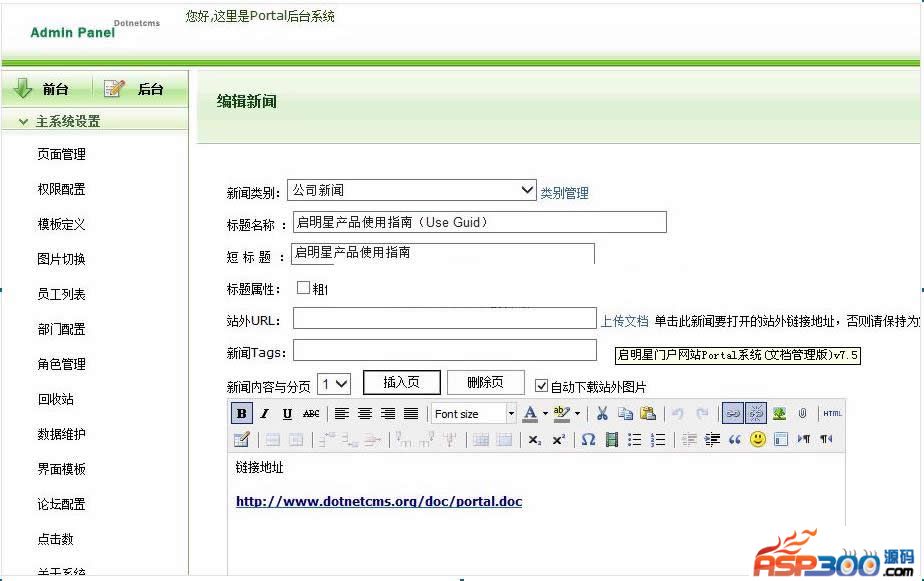Screen dimensions: 924x581
Task: Insert a numbered list
Action: pos(658,440)
